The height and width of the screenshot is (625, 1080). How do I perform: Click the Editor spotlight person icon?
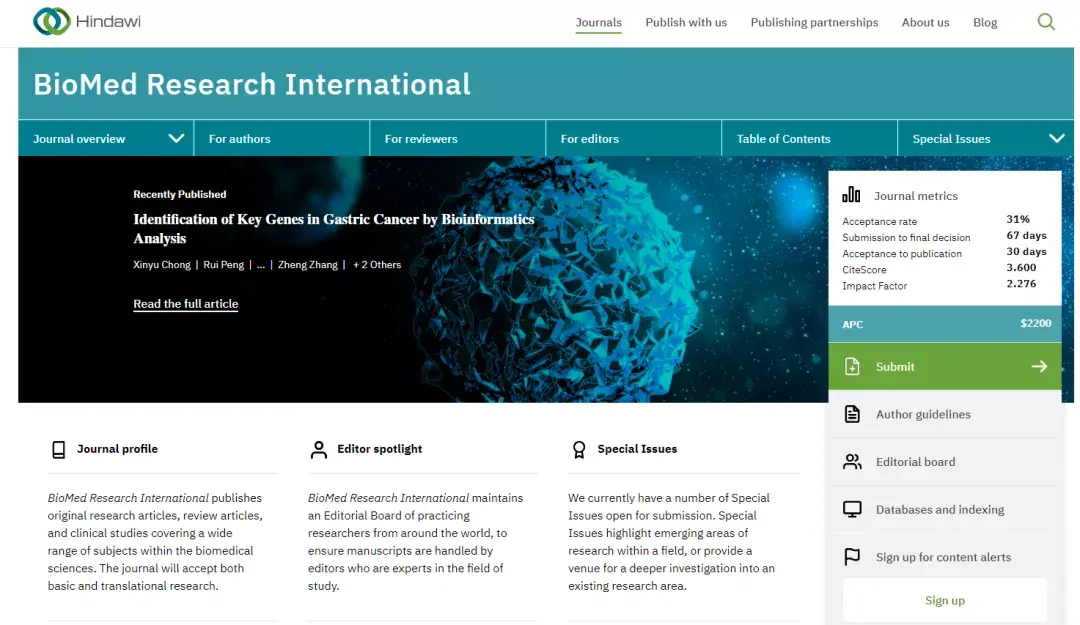tap(319, 449)
